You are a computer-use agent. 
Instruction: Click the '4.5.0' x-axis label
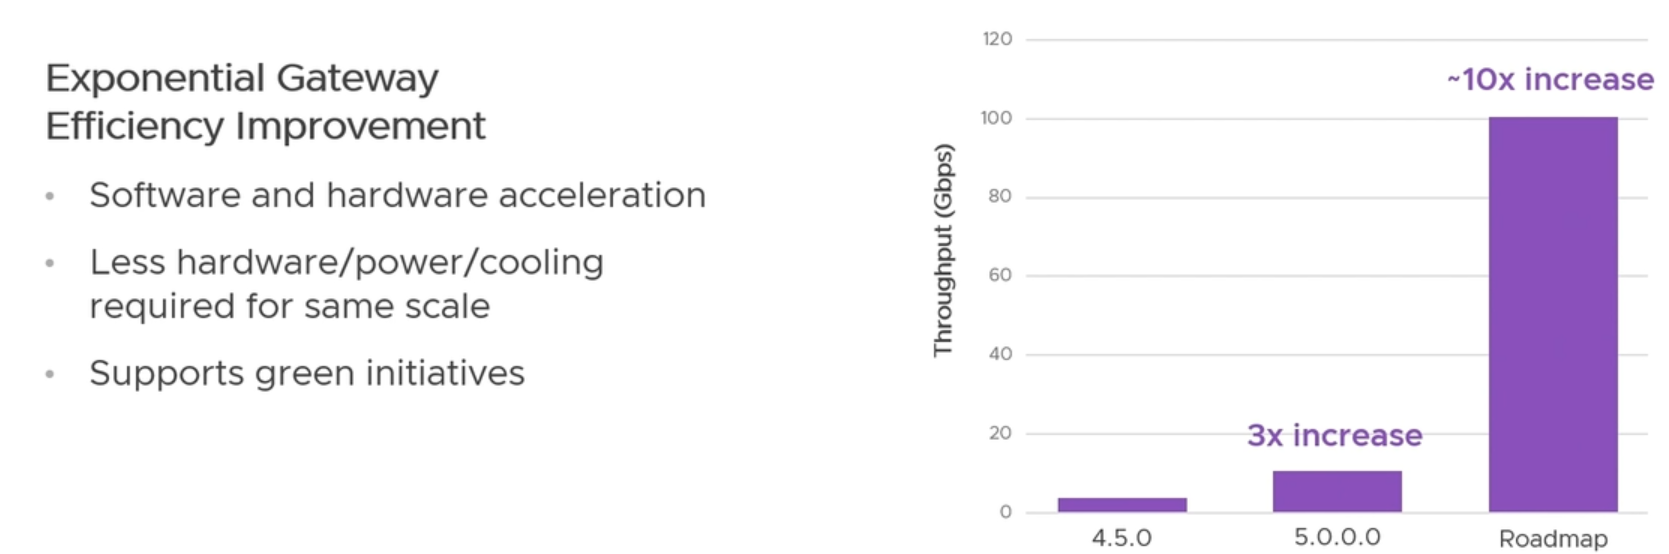[x=1122, y=538]
